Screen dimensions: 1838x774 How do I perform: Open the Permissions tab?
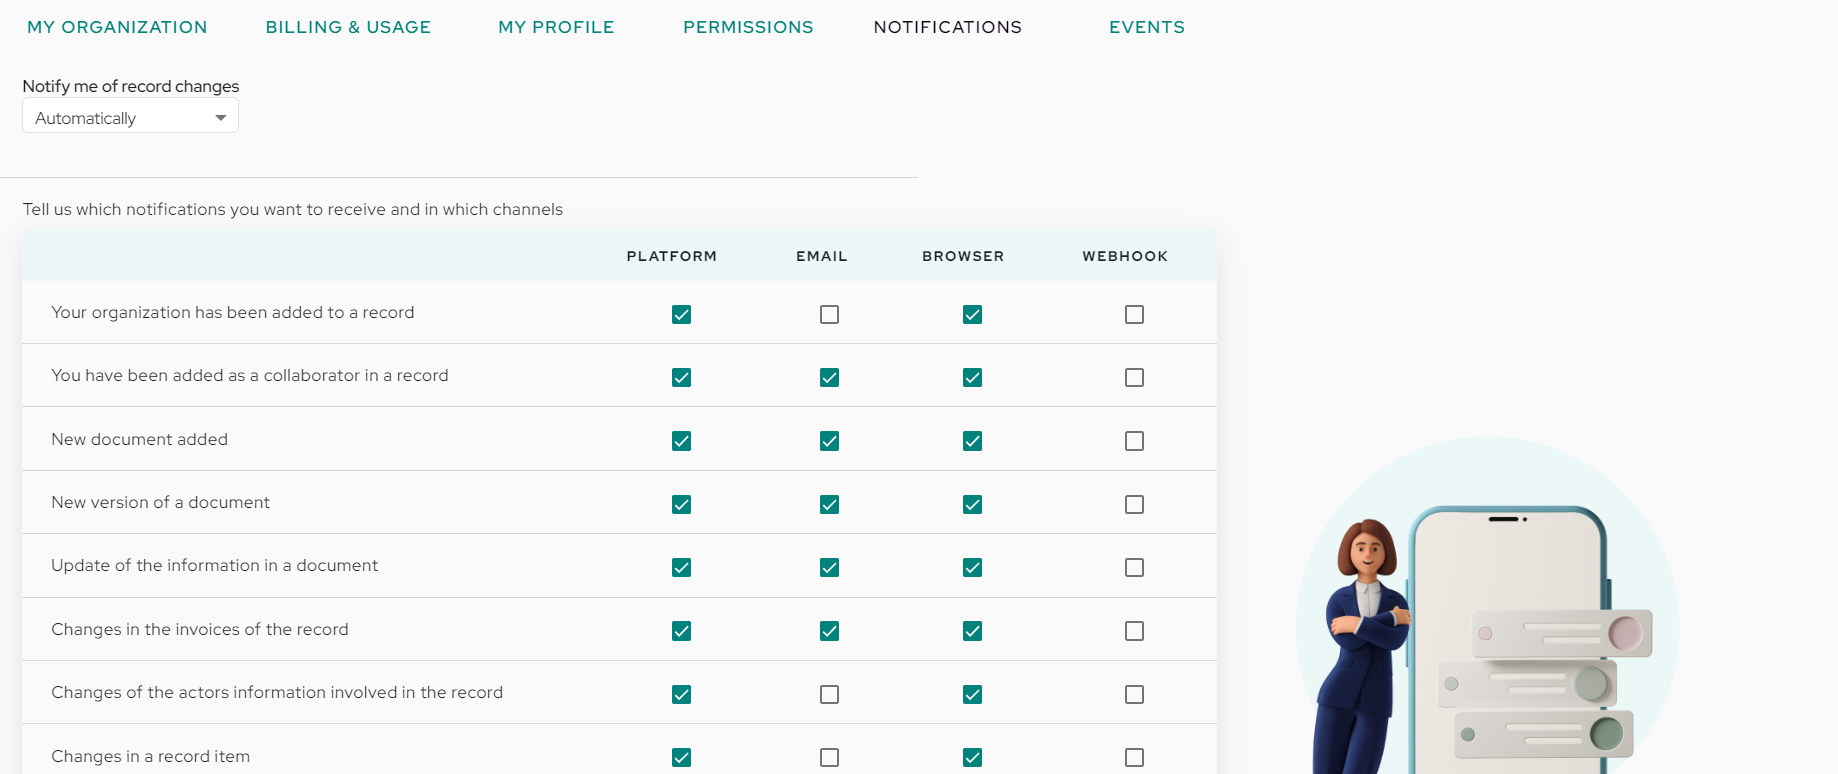pos(748,27)
